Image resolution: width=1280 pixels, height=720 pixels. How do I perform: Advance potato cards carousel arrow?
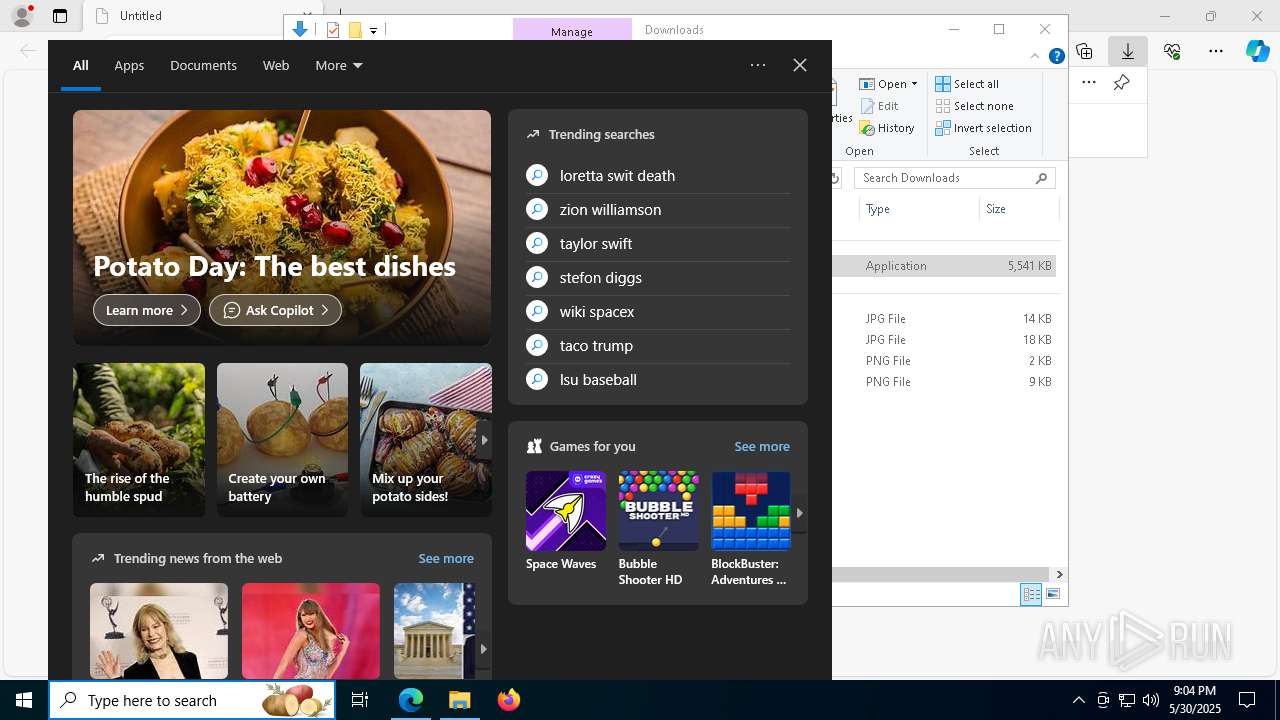484,440
